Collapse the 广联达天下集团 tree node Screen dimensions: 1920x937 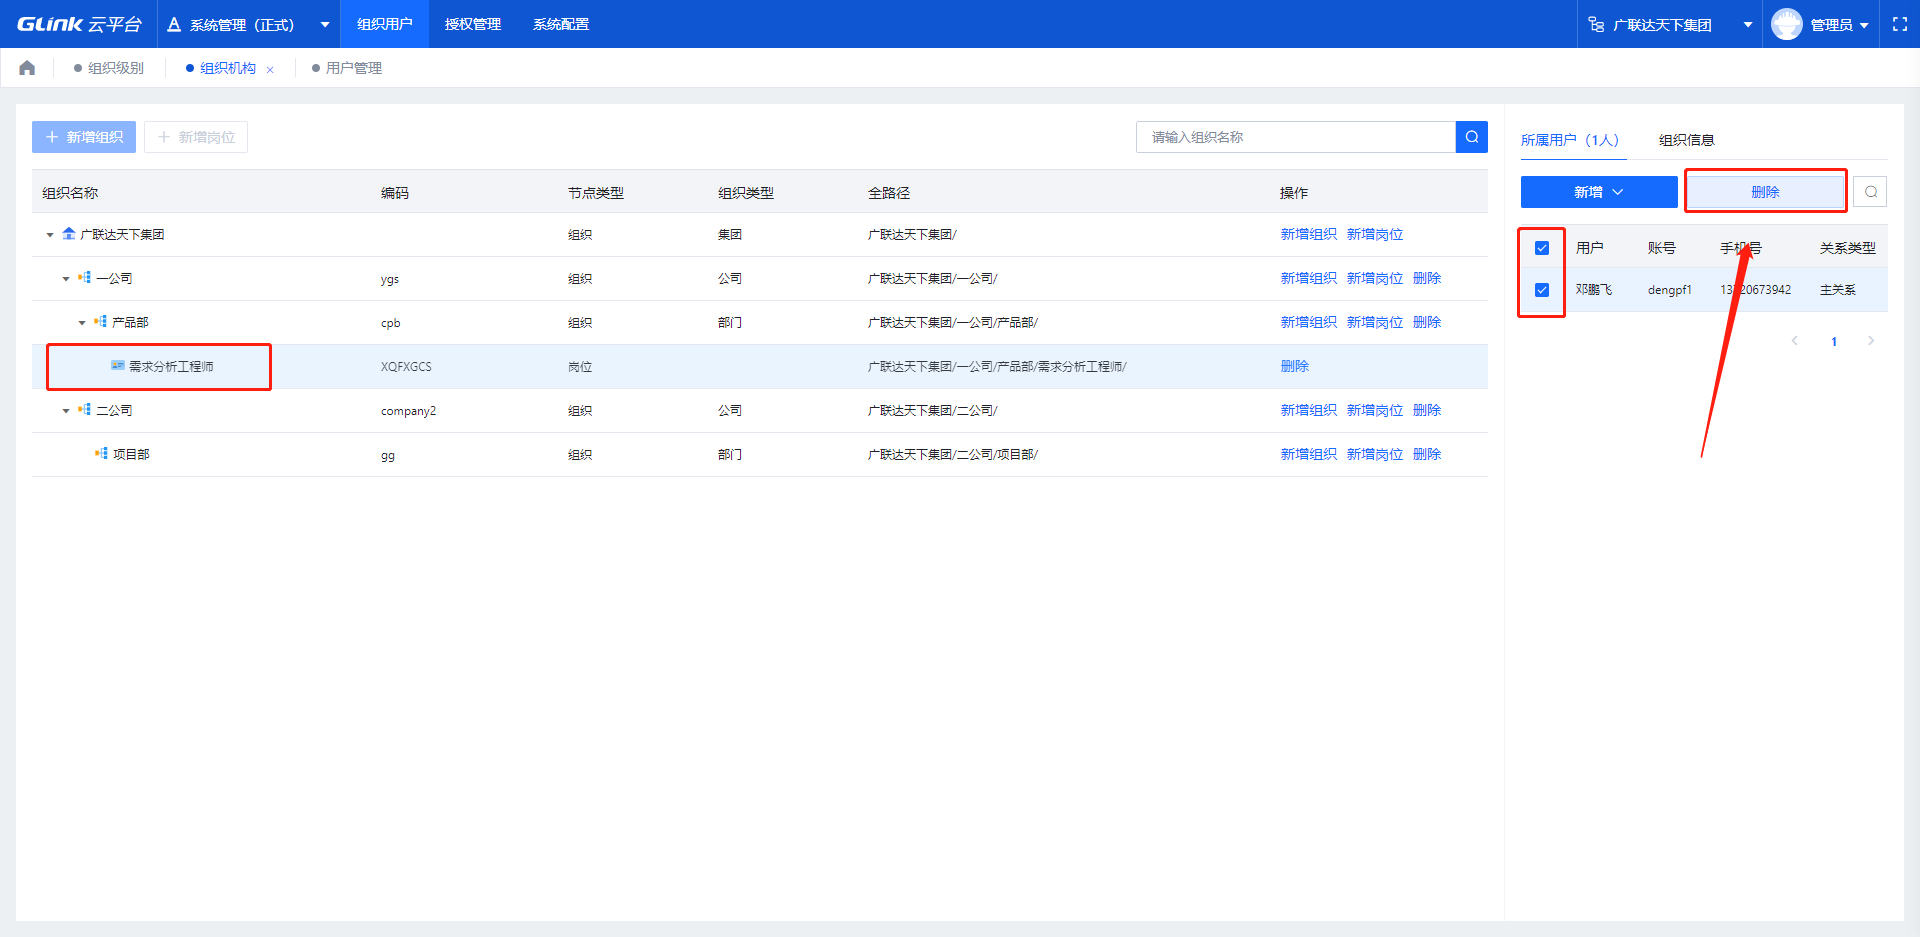pyautogui.click(x=50, y=235)
